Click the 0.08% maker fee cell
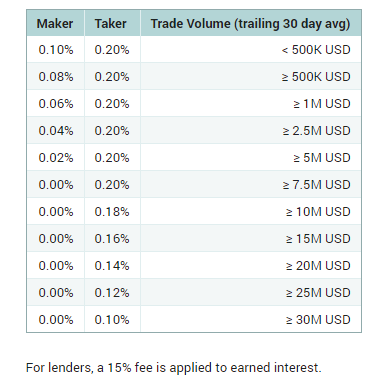The width and height of the screenshot is (387, 388). [55, 77]
